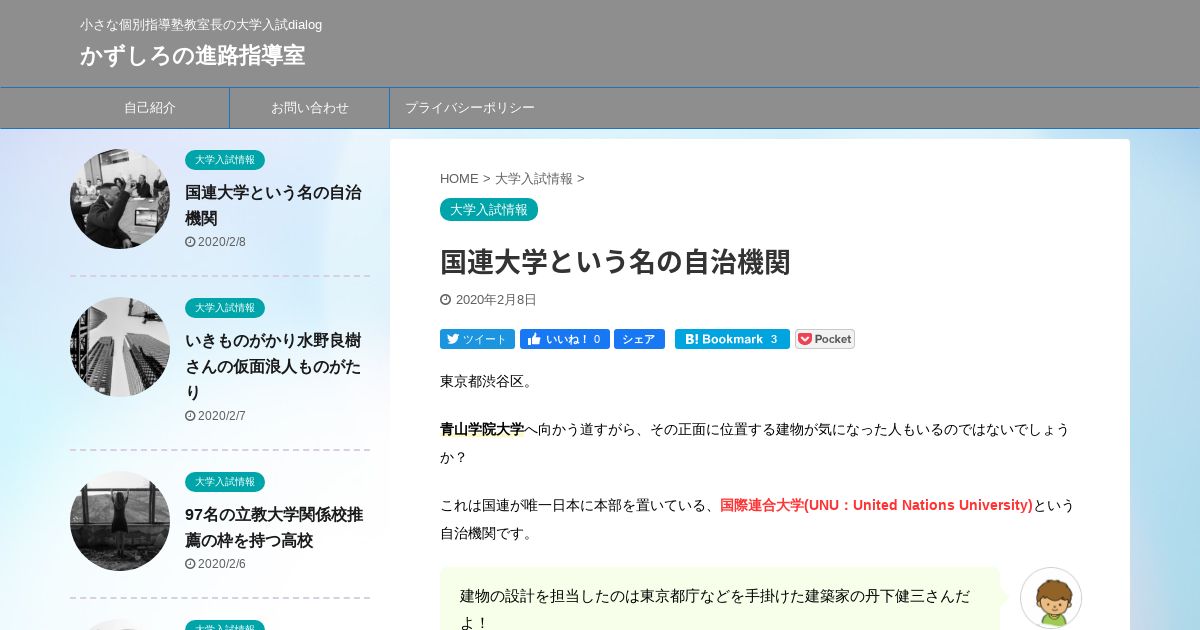Open the sidebar thumbnail for 国連大学という名の自治機関
Viewport: 1200px width, 630px height.
click(120, 199)
